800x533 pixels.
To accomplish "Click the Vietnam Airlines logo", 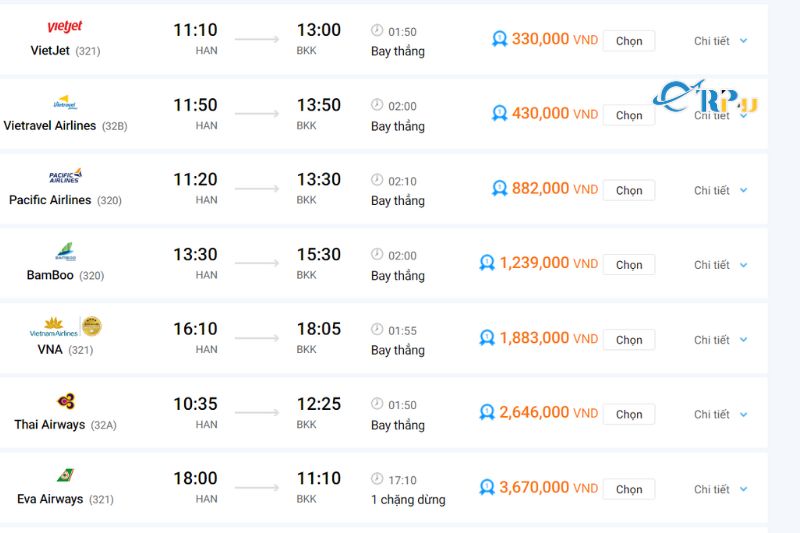I will tap(54, 326).
